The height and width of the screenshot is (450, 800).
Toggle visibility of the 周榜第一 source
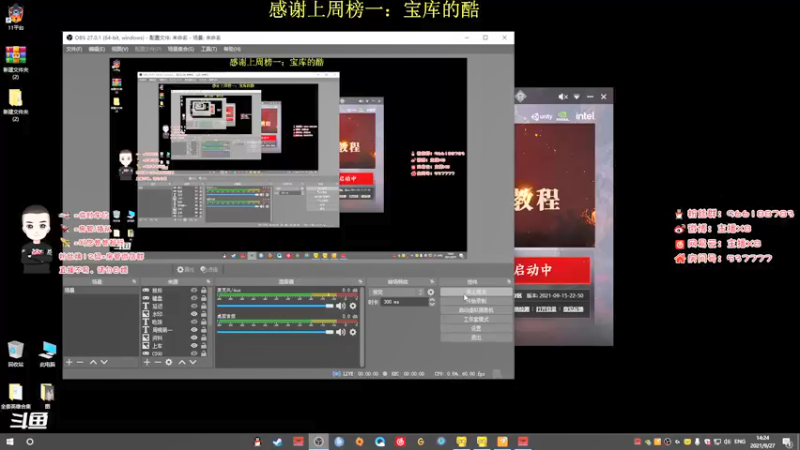tap(194, 330)
